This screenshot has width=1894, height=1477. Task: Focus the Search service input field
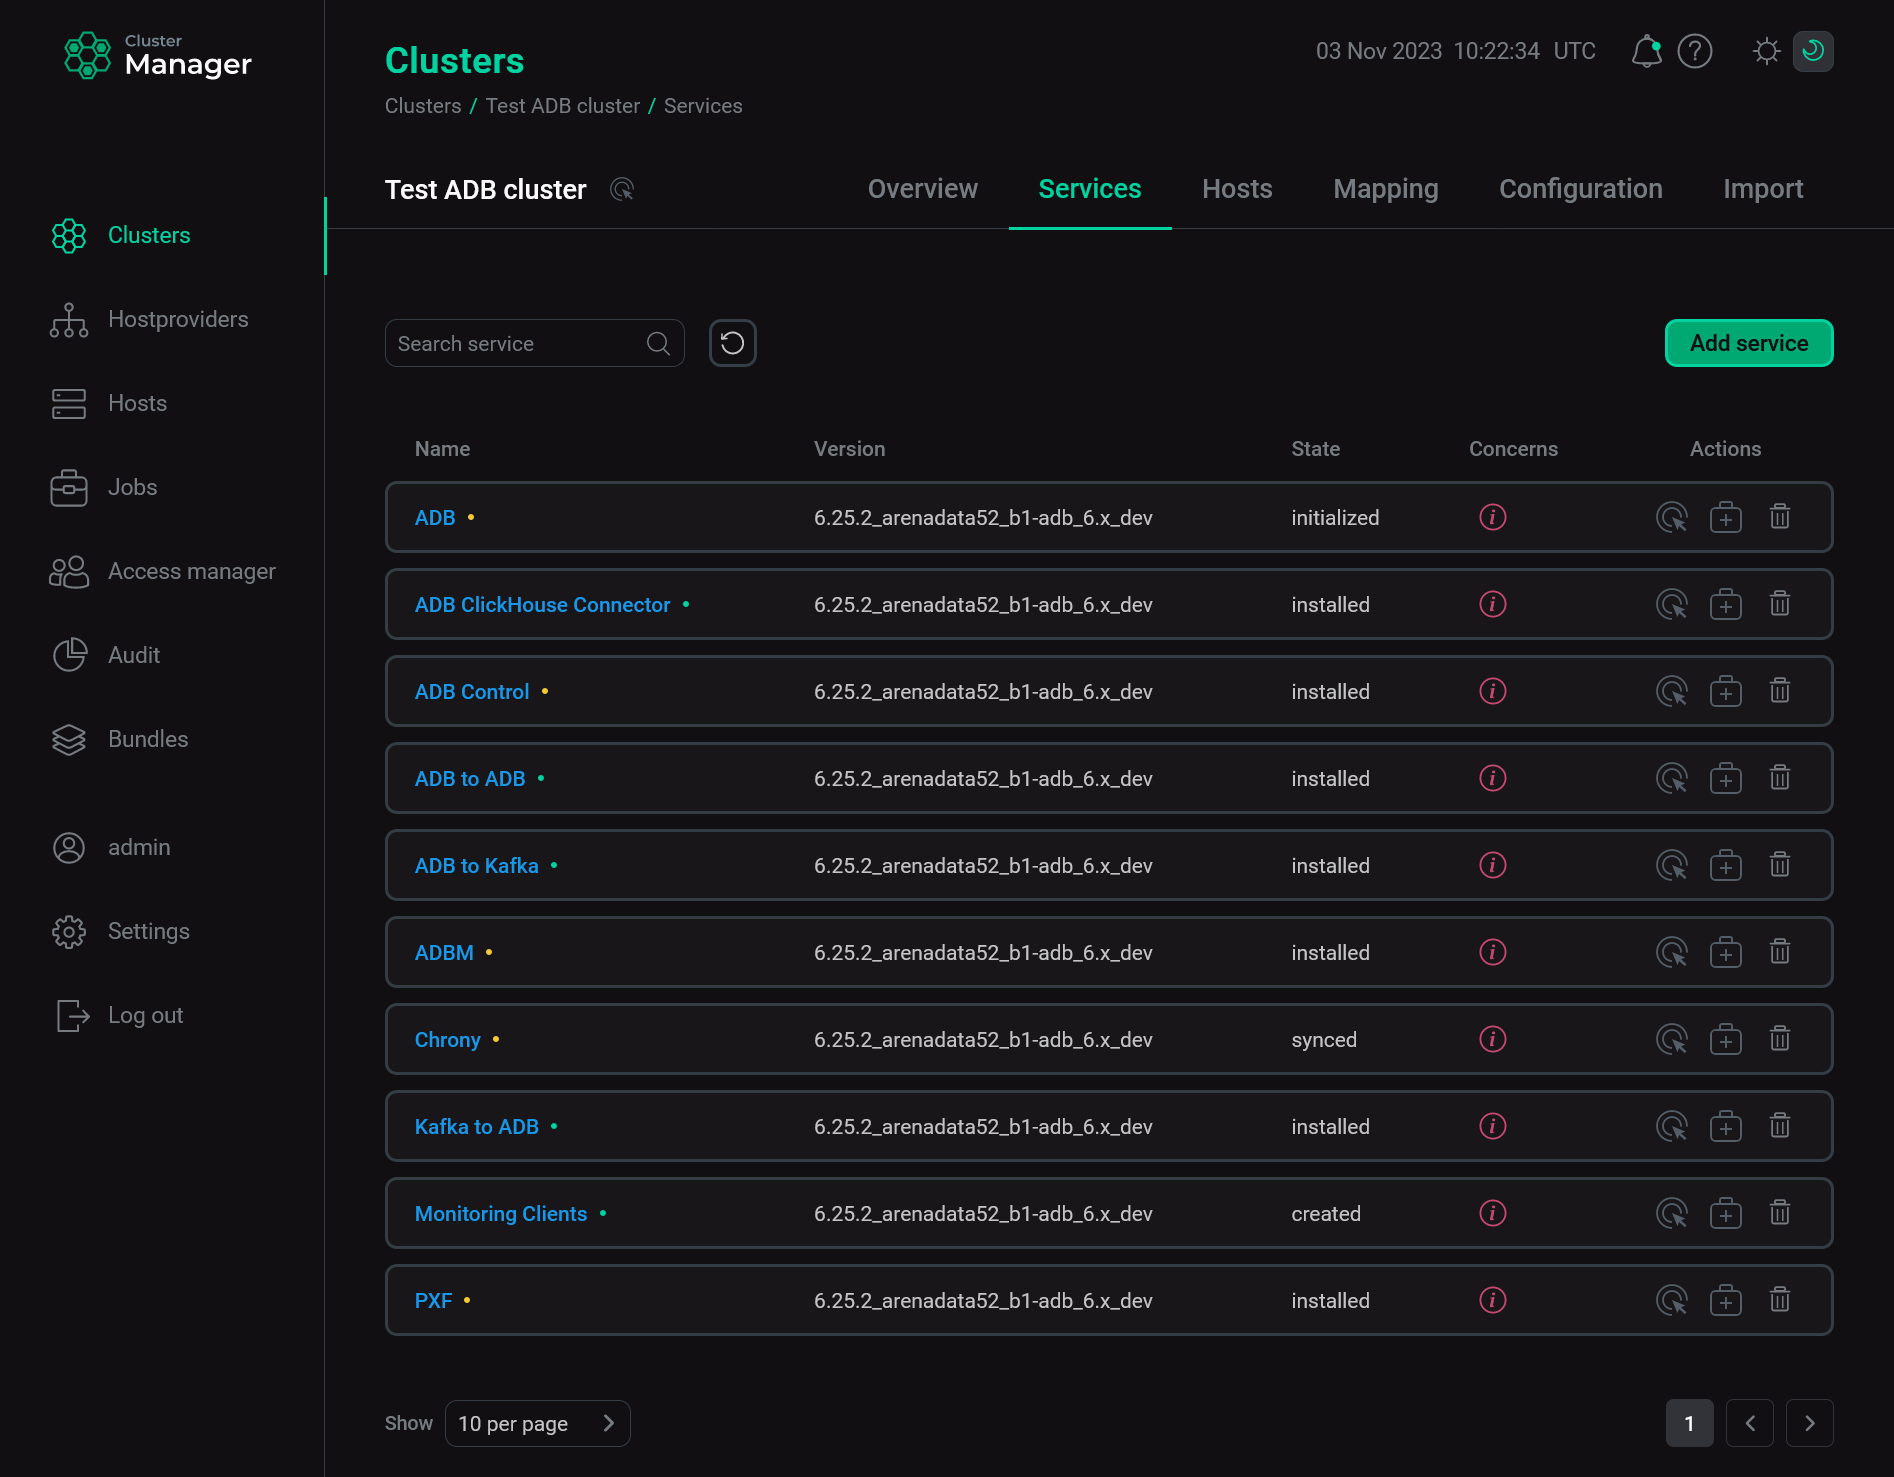tap(535, 343)
